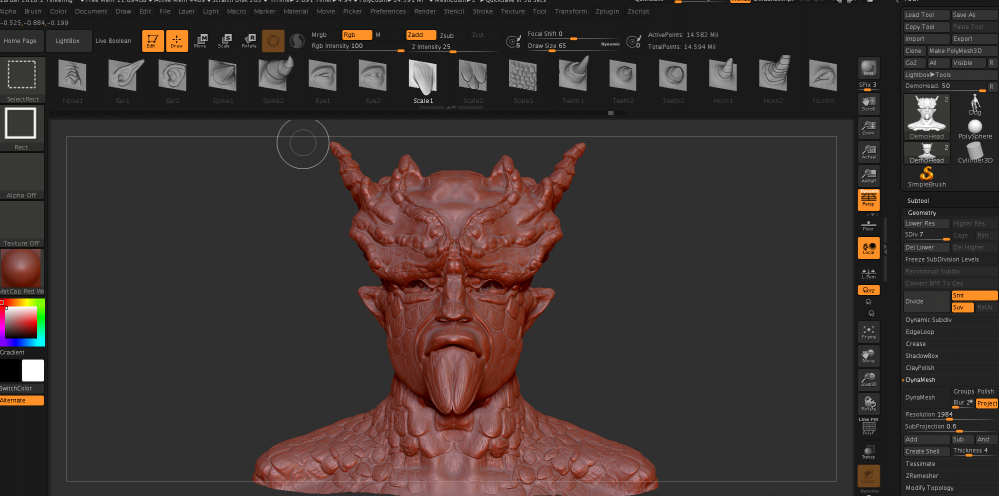Select the SimpleBrush tool icon

pos(927,178)
